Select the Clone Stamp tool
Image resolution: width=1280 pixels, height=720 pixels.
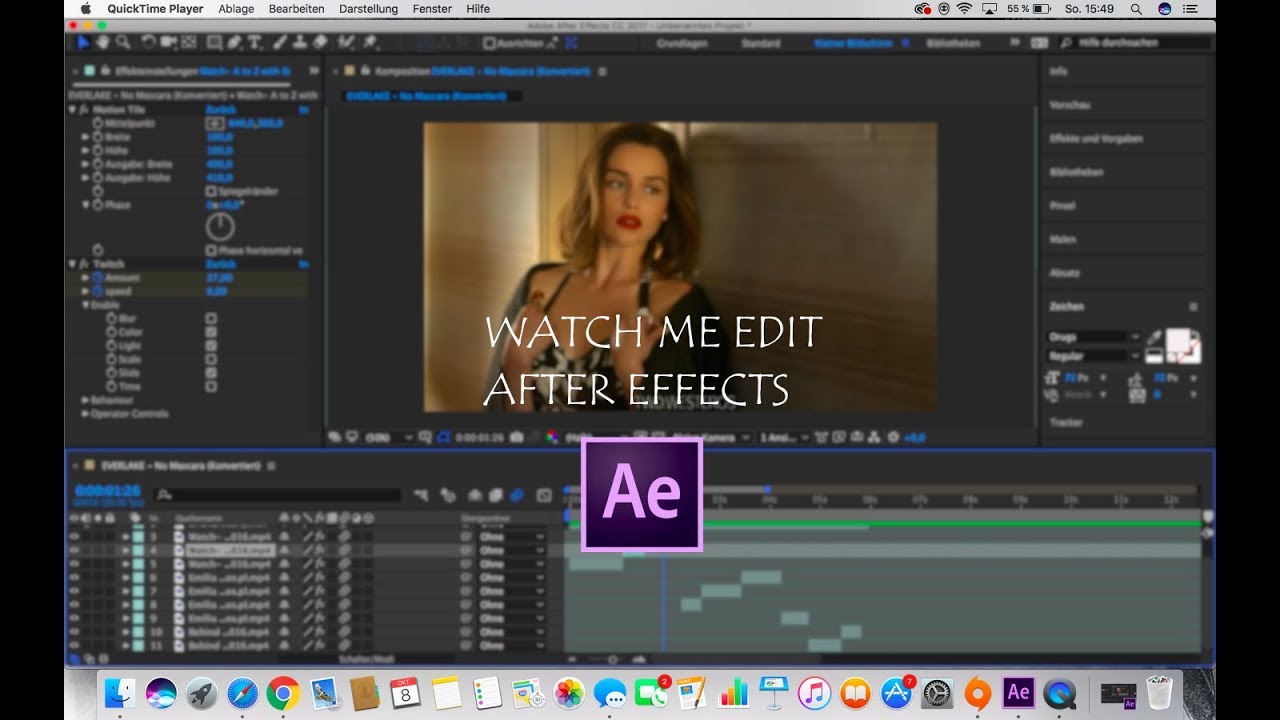(300, 43)
